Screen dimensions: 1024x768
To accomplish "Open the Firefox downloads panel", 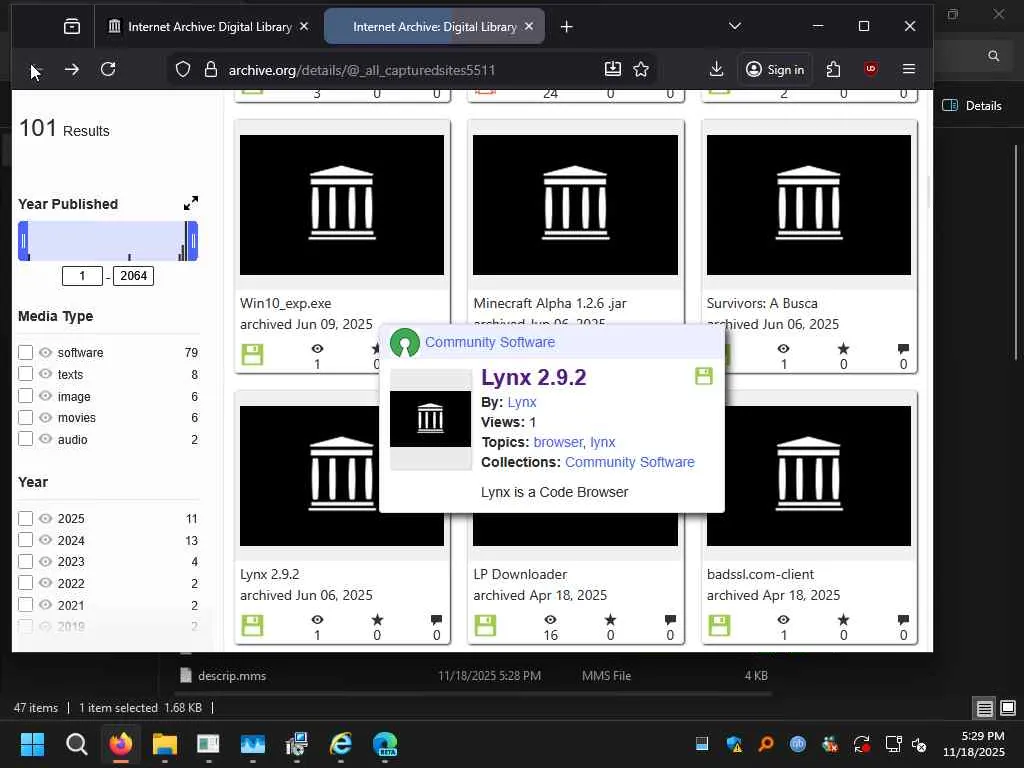I will (x=716, y=69).
